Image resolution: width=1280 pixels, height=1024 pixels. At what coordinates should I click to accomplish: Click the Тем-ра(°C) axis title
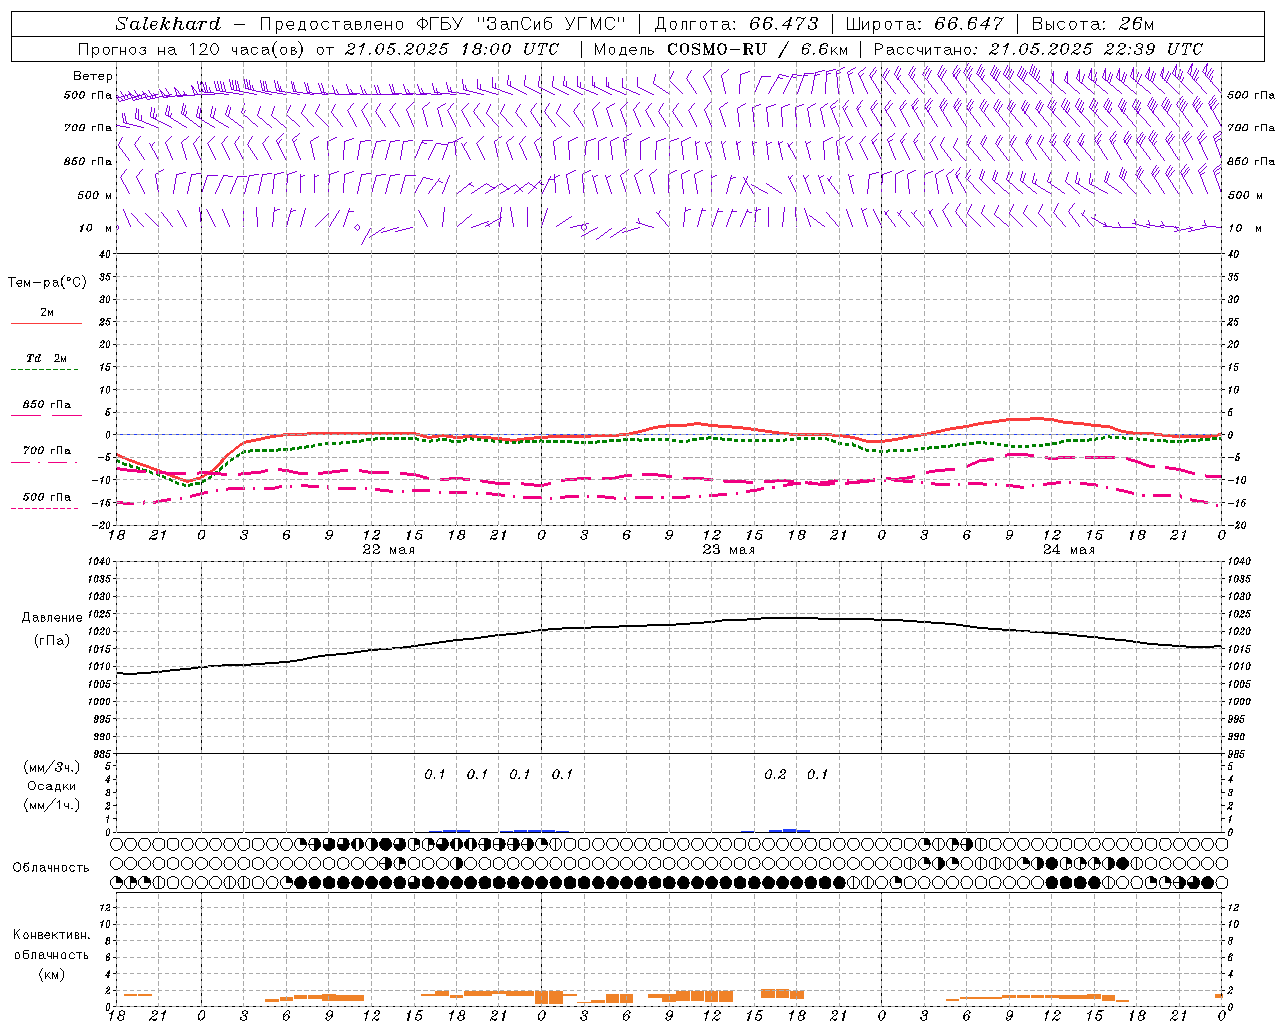click(x=47, y=283)
